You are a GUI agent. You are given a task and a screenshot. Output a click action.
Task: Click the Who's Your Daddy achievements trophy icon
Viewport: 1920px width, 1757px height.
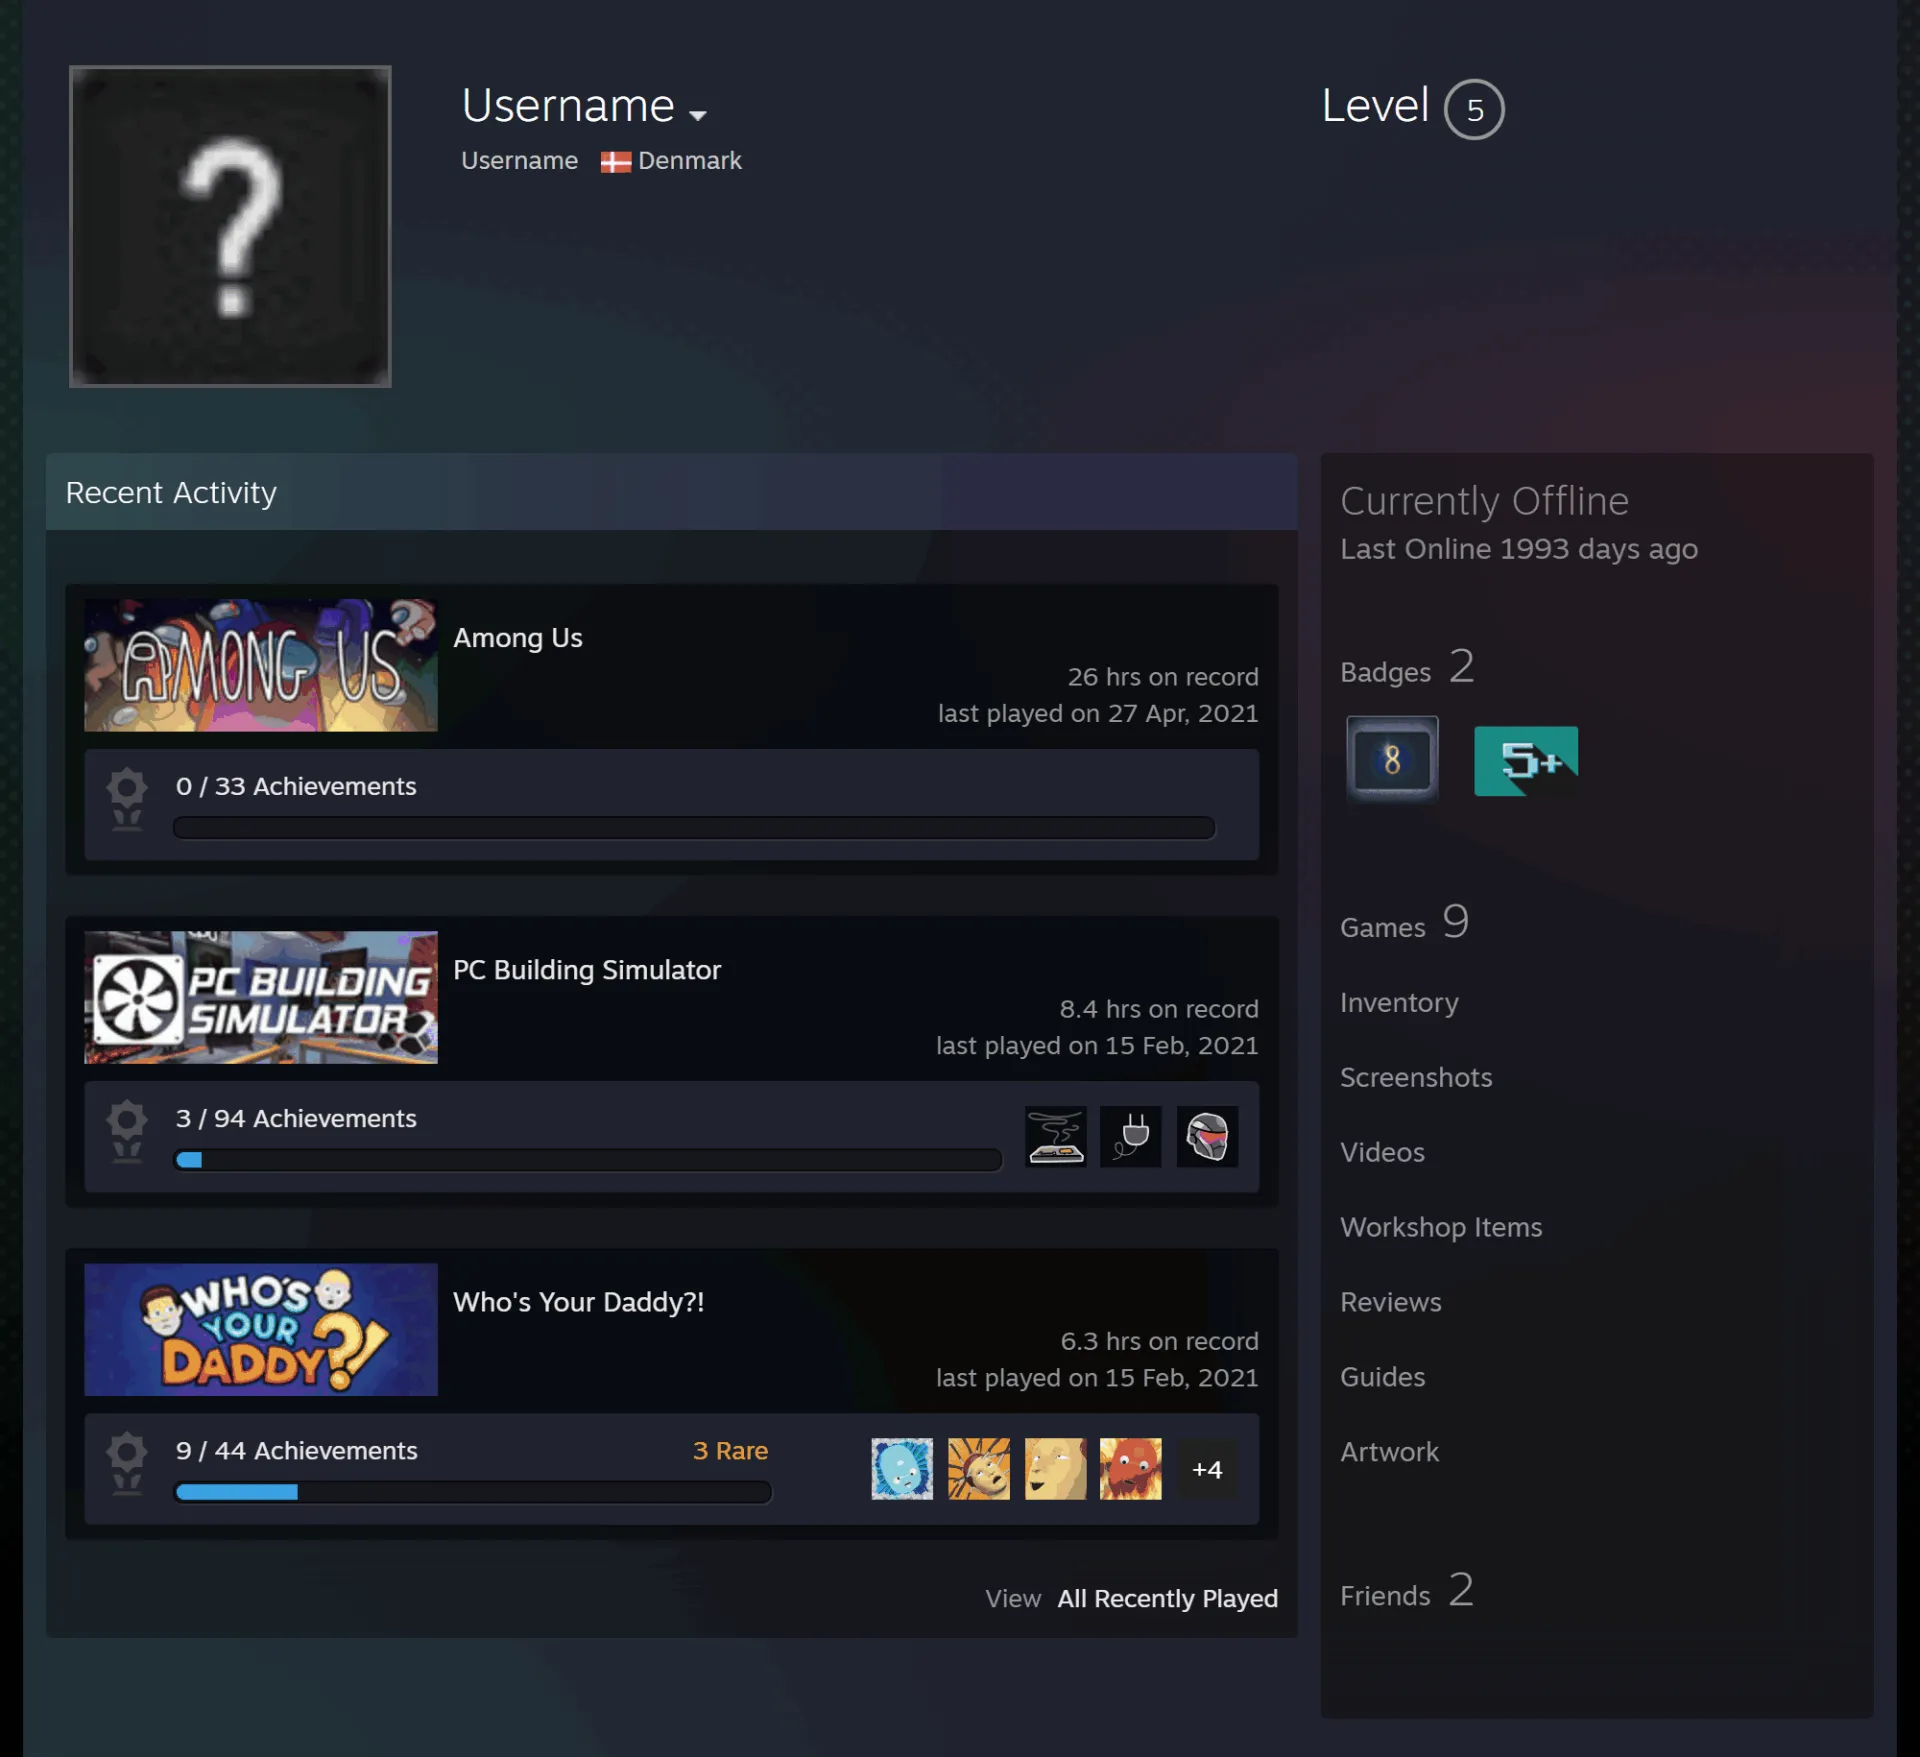127,1463
